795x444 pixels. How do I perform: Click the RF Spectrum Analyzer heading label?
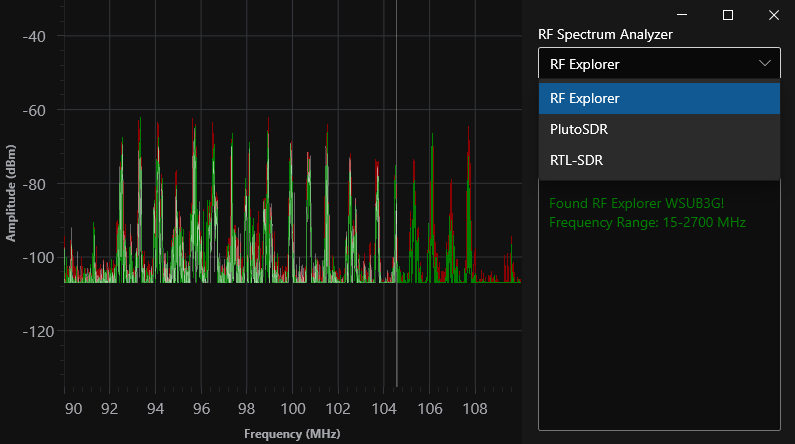pyautogui.click(x=605, y=33)
